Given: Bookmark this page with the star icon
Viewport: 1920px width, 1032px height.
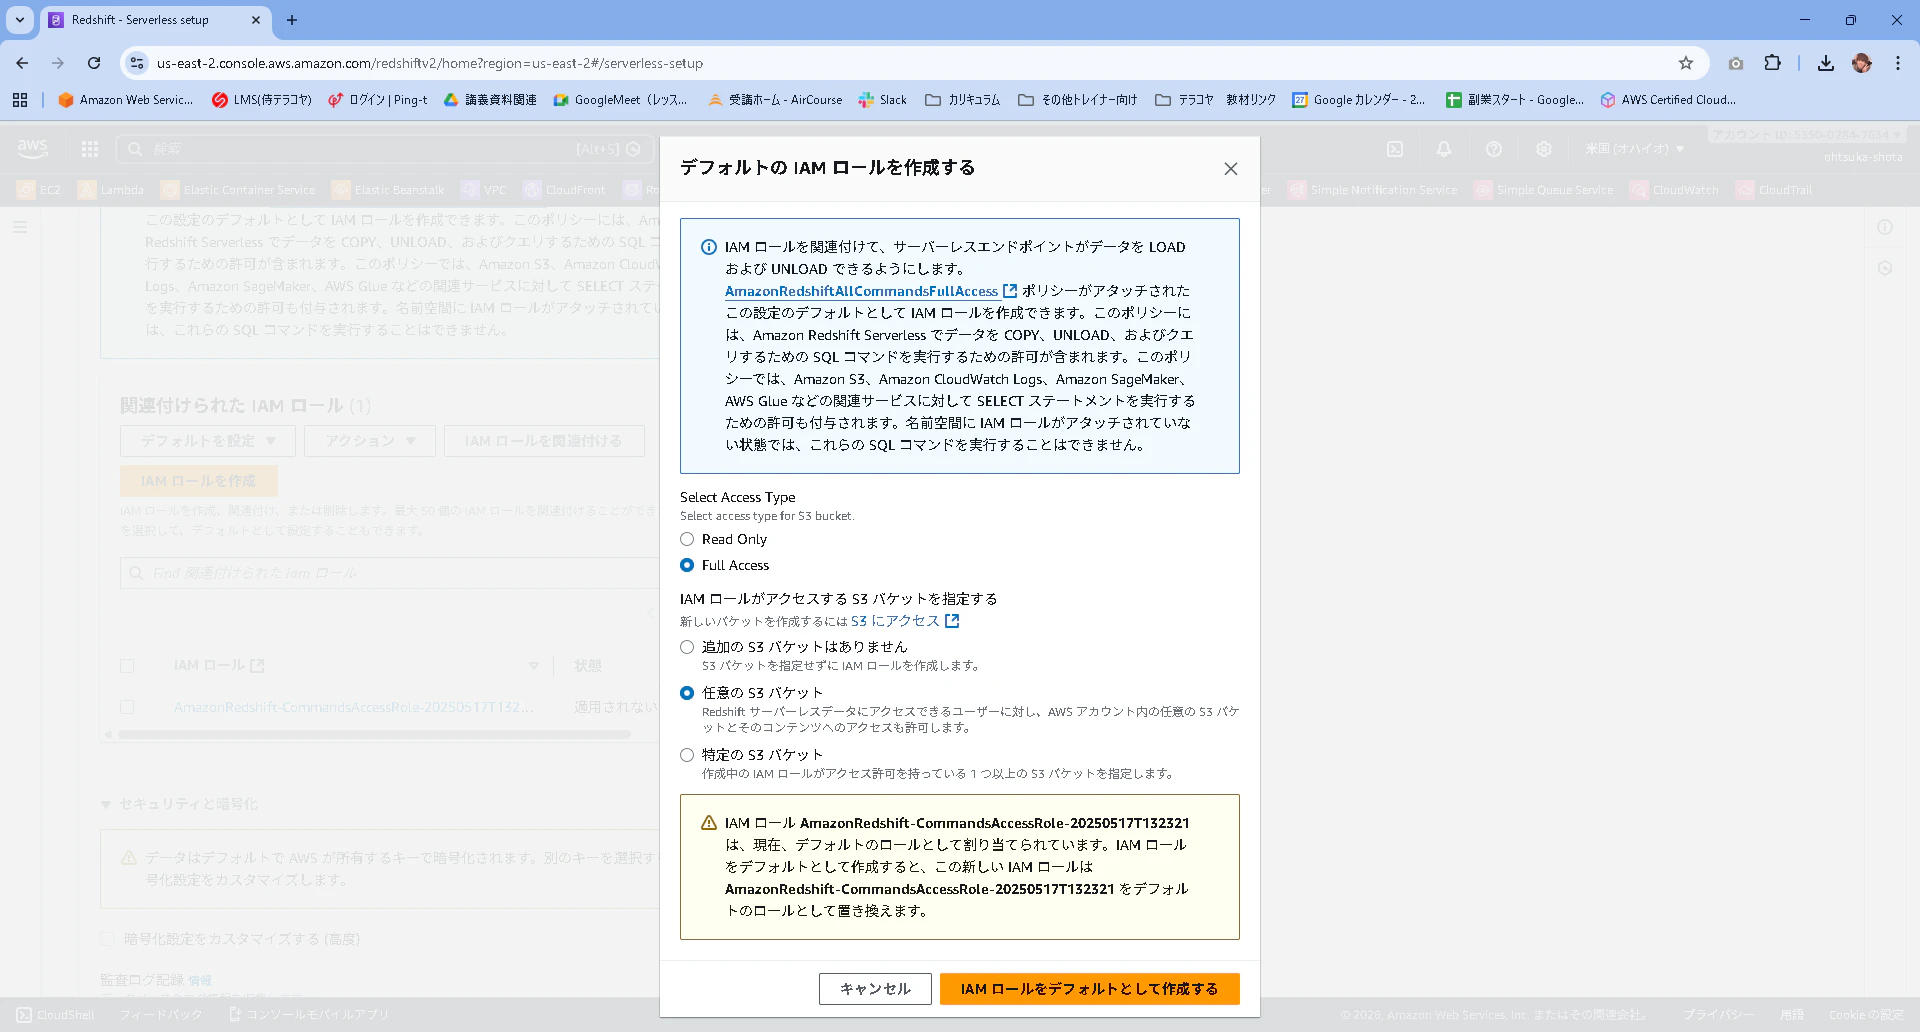Looking at the screenshot, I should click(1686, 63).
